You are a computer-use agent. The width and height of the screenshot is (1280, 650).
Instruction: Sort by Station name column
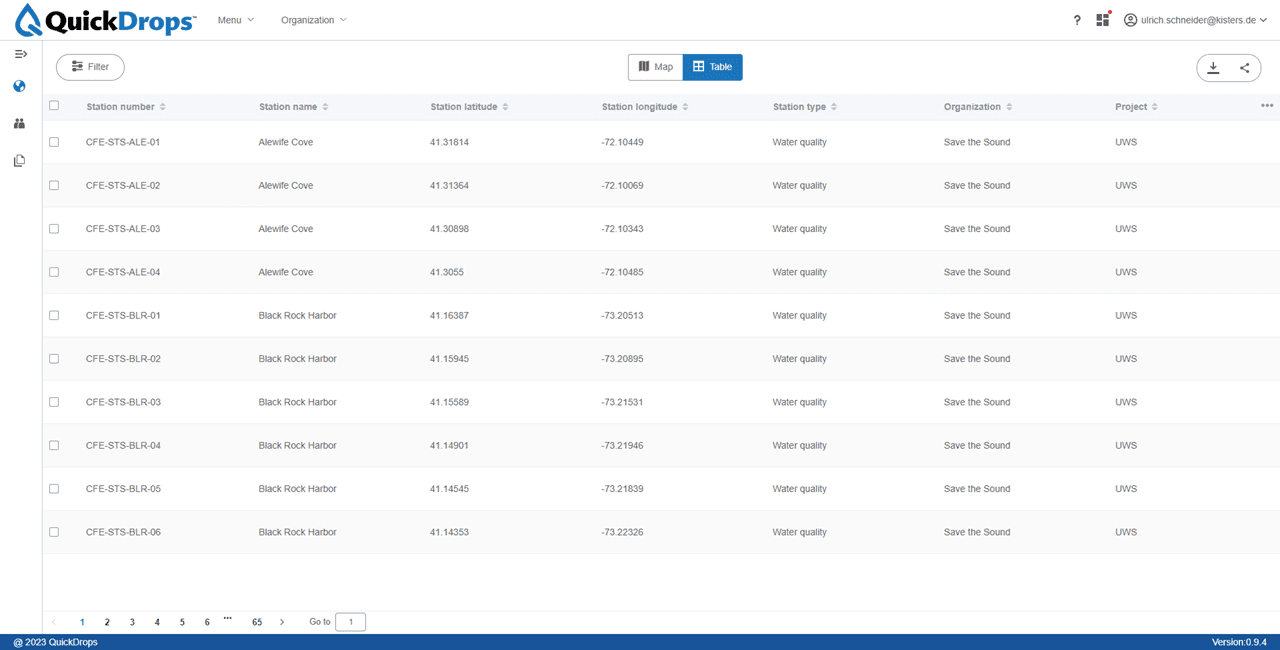click(325, 107)
